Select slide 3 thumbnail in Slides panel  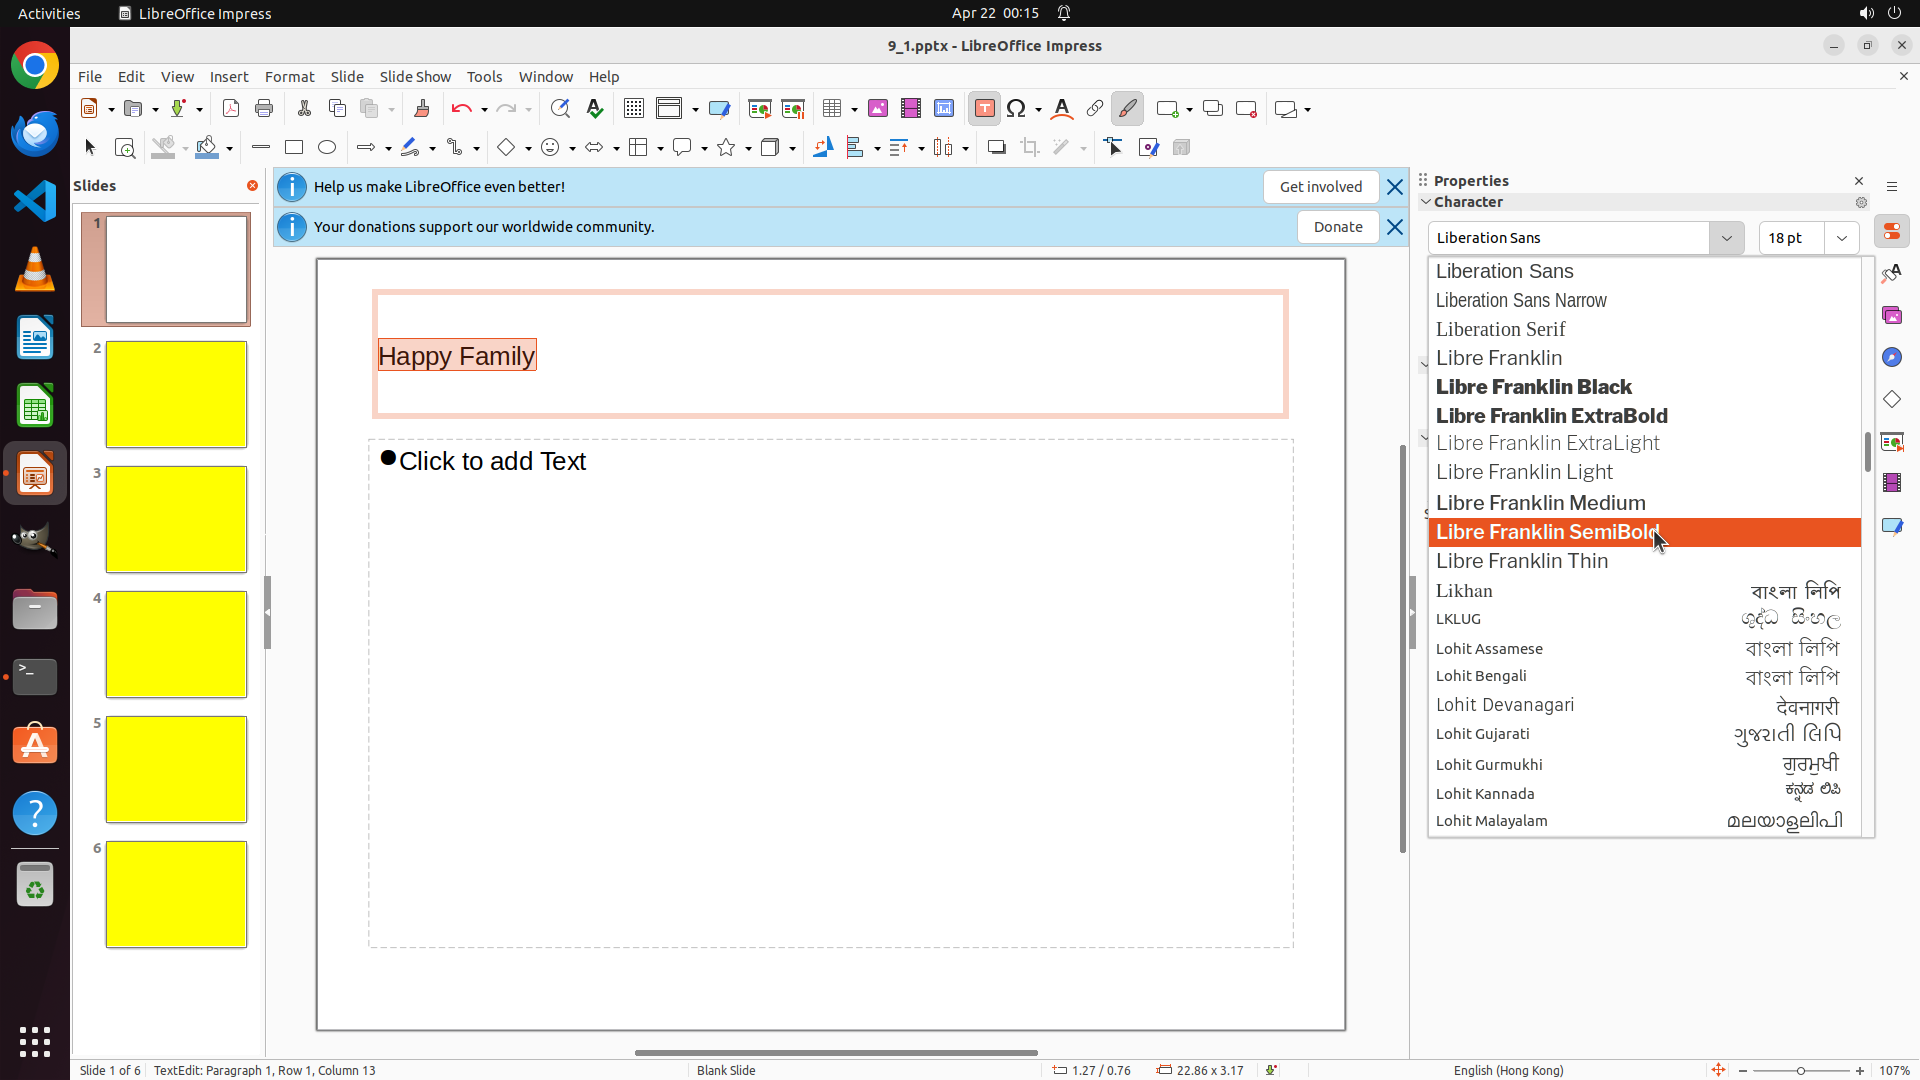(176, 519)
